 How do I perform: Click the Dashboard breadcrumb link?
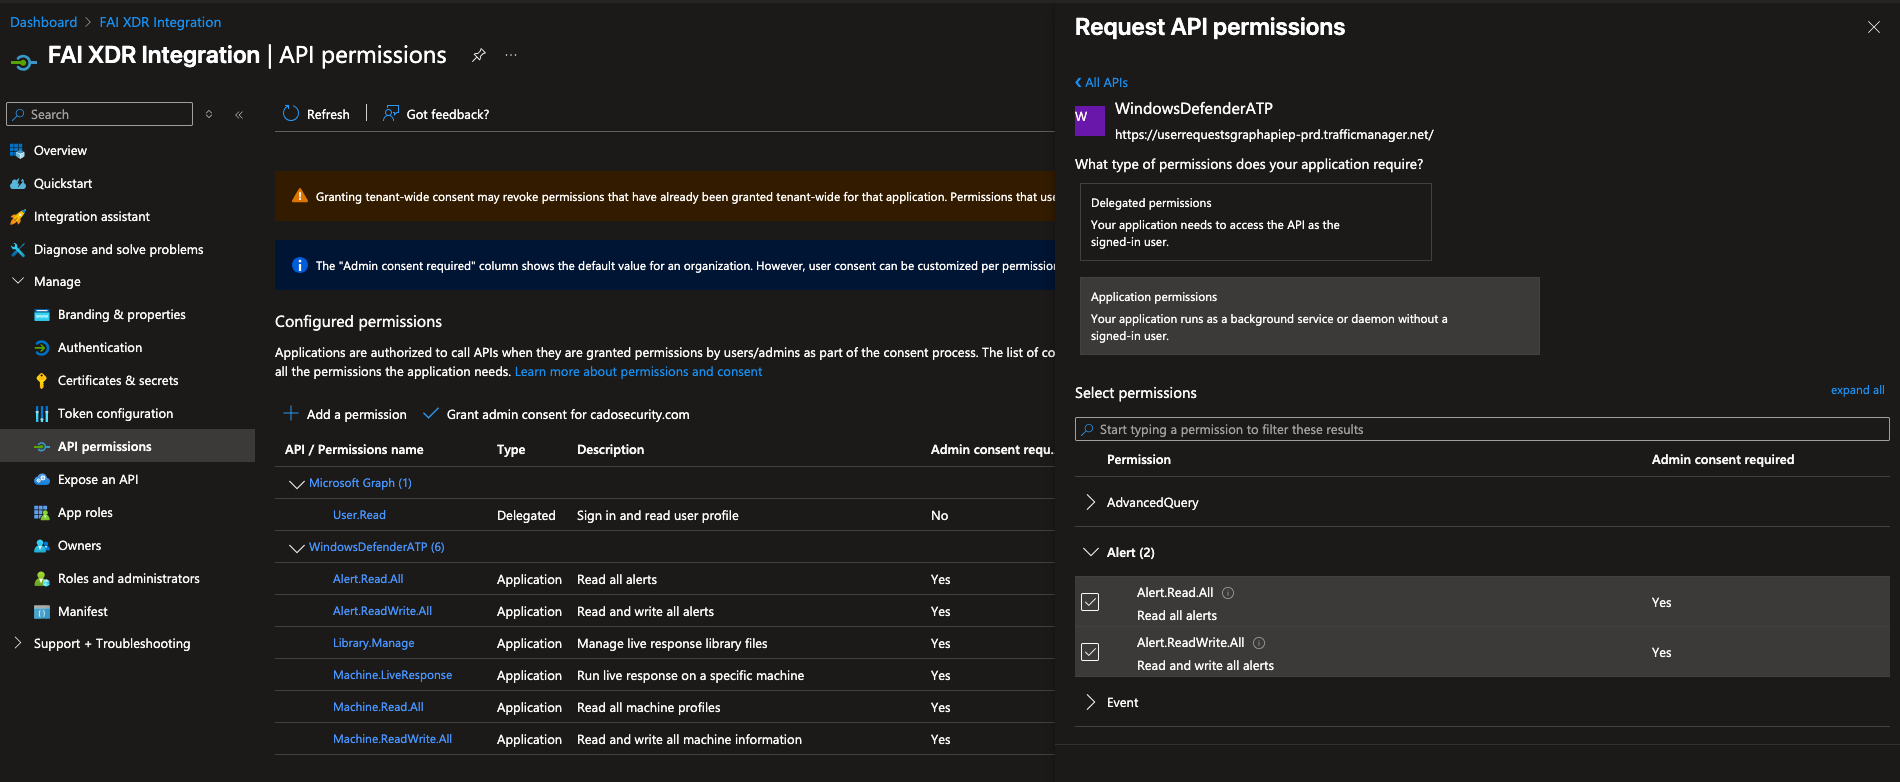(43, 22)
